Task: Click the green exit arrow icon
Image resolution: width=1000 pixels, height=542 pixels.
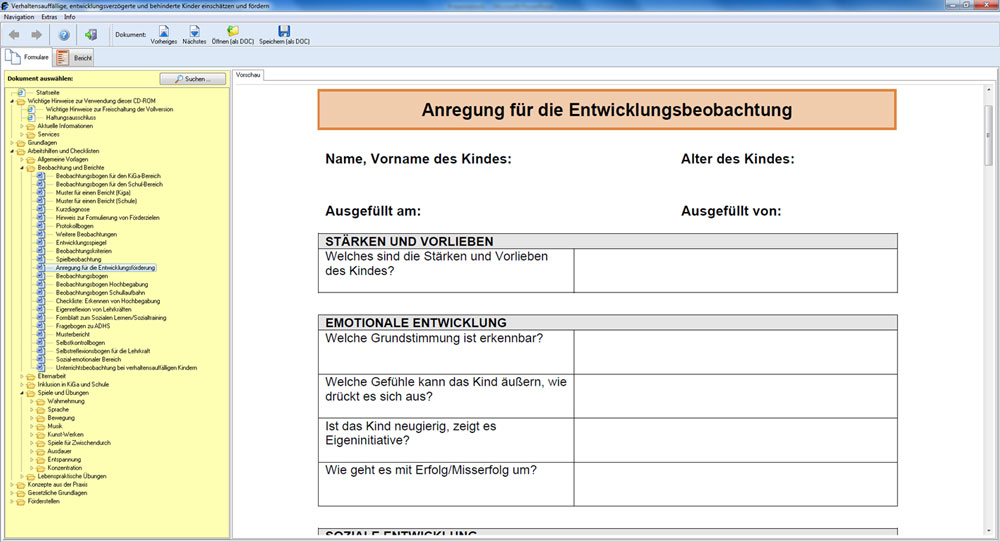Action: click(x=91, y=35)
